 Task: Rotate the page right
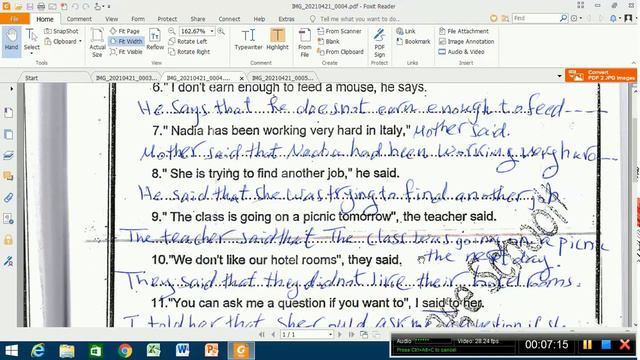click(x=189, y=52)
